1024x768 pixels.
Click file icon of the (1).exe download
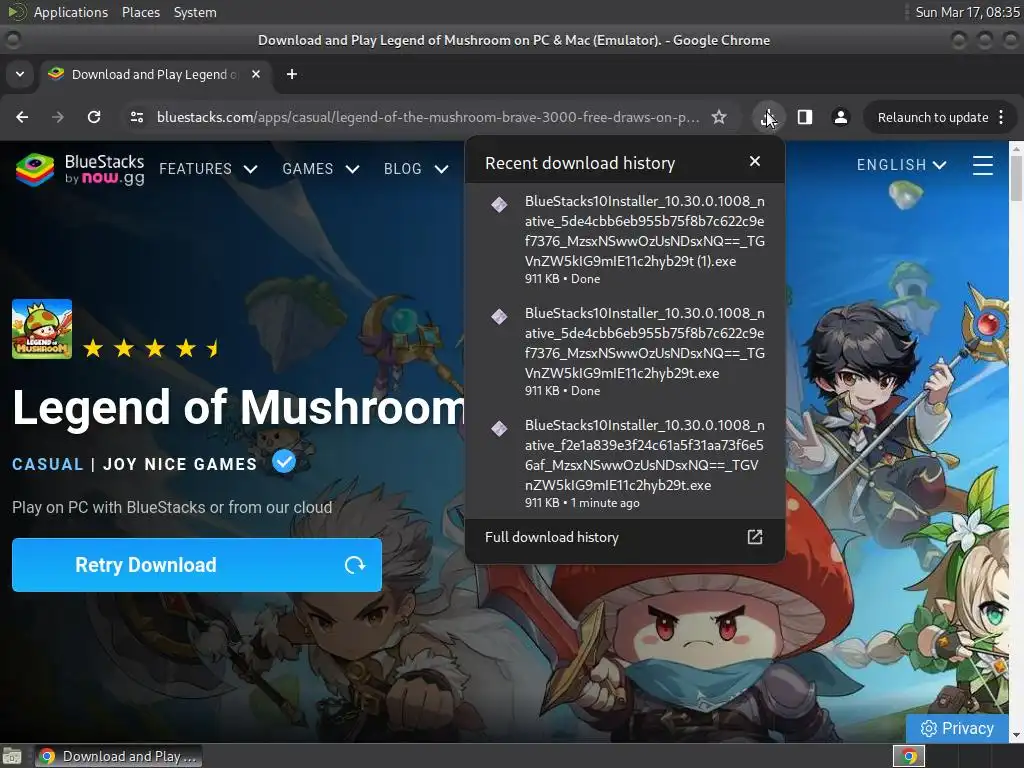pos(499,204)
